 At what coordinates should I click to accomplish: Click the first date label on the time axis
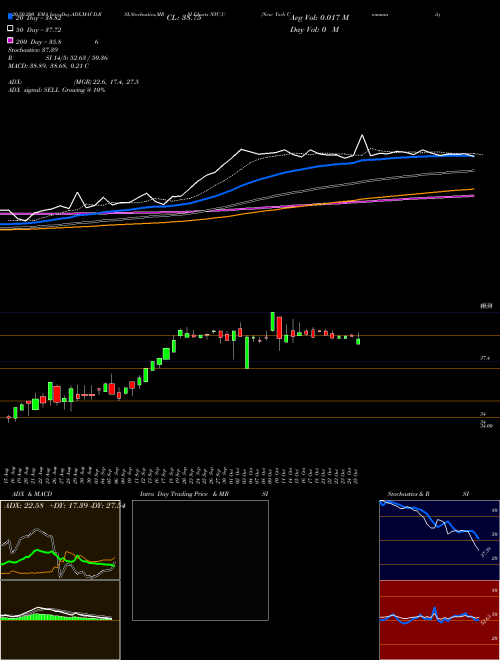pyautogui.click(x=8, y=474)
